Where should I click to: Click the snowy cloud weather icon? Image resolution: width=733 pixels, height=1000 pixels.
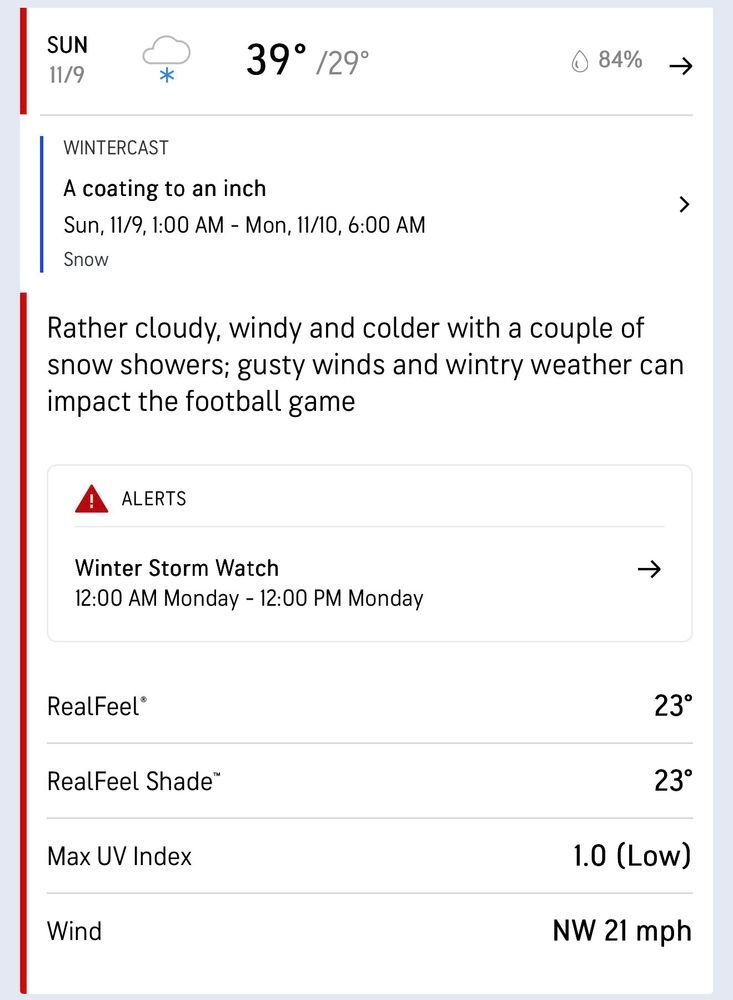click(165, 50)
